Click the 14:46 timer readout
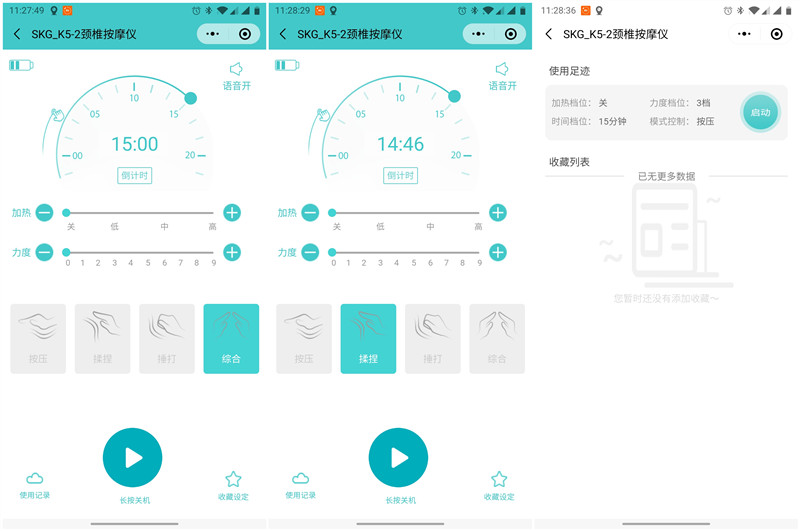This screenshot has width=800, height=531. [x=401, y=144]
